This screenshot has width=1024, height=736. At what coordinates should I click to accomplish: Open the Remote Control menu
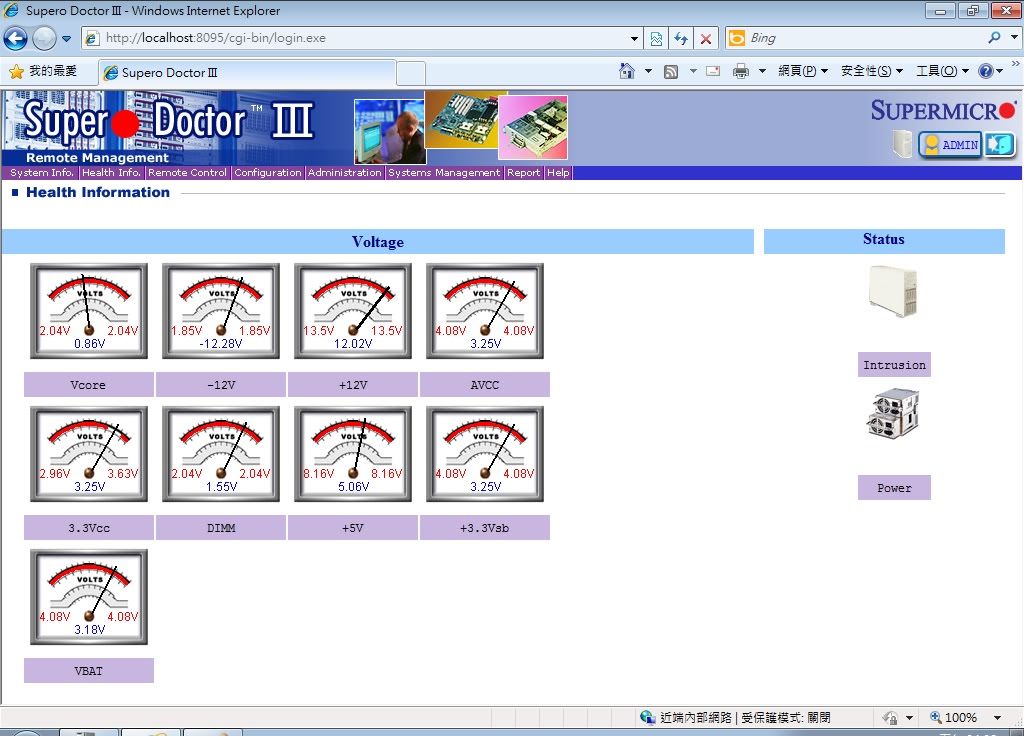pos(187,172)
